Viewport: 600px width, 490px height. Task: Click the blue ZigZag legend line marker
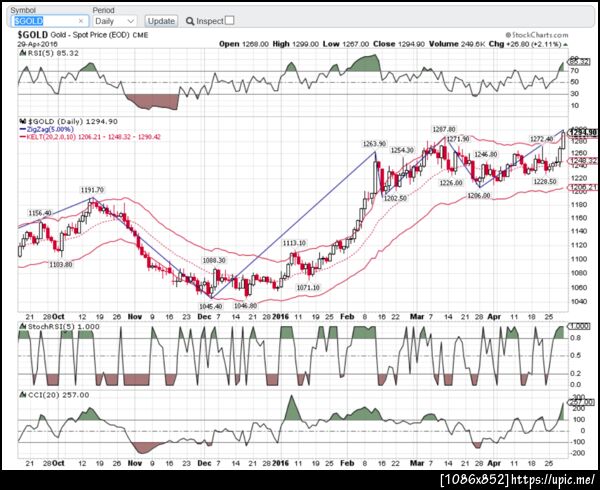coord(23,129)
